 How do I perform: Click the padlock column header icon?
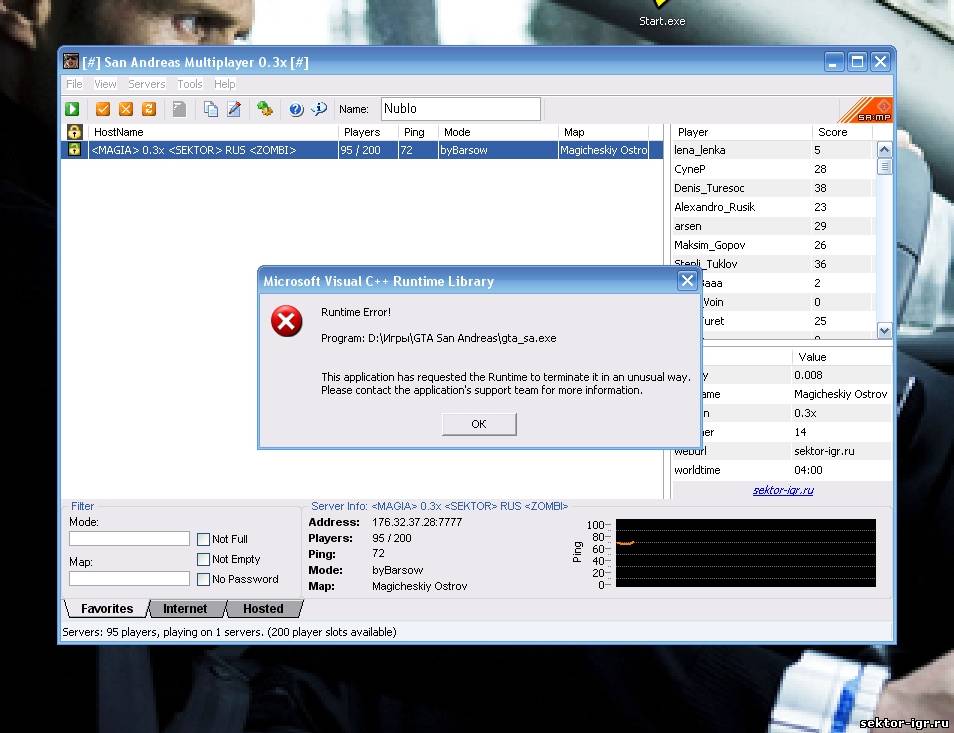[74, 131]
